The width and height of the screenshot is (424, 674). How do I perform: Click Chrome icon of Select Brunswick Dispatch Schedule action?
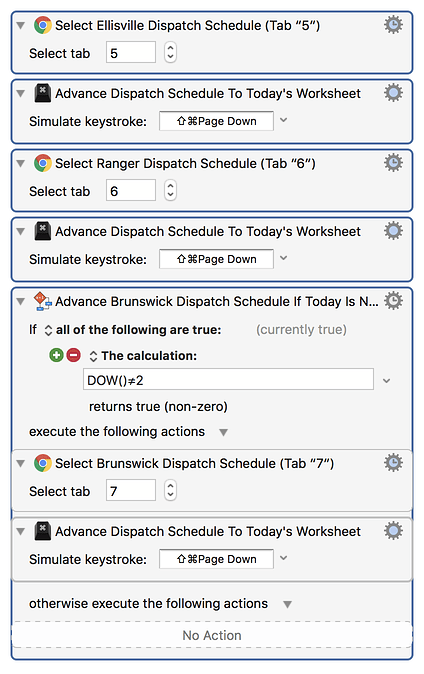[x=43, y=463]
